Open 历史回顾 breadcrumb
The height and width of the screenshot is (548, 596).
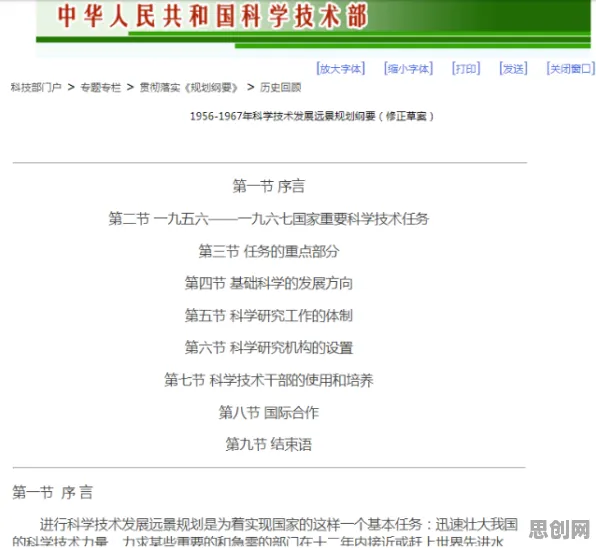(x=280, y=87)
